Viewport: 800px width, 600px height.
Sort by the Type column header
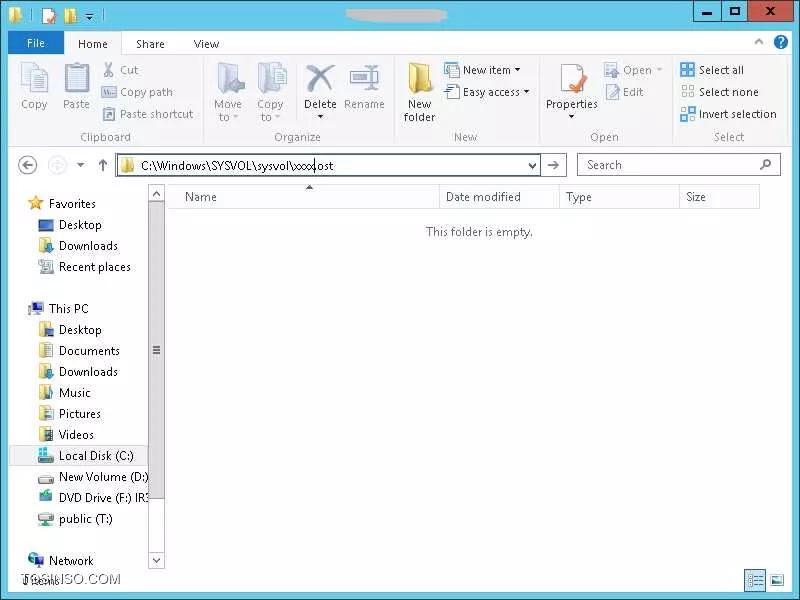click(619, 197)
